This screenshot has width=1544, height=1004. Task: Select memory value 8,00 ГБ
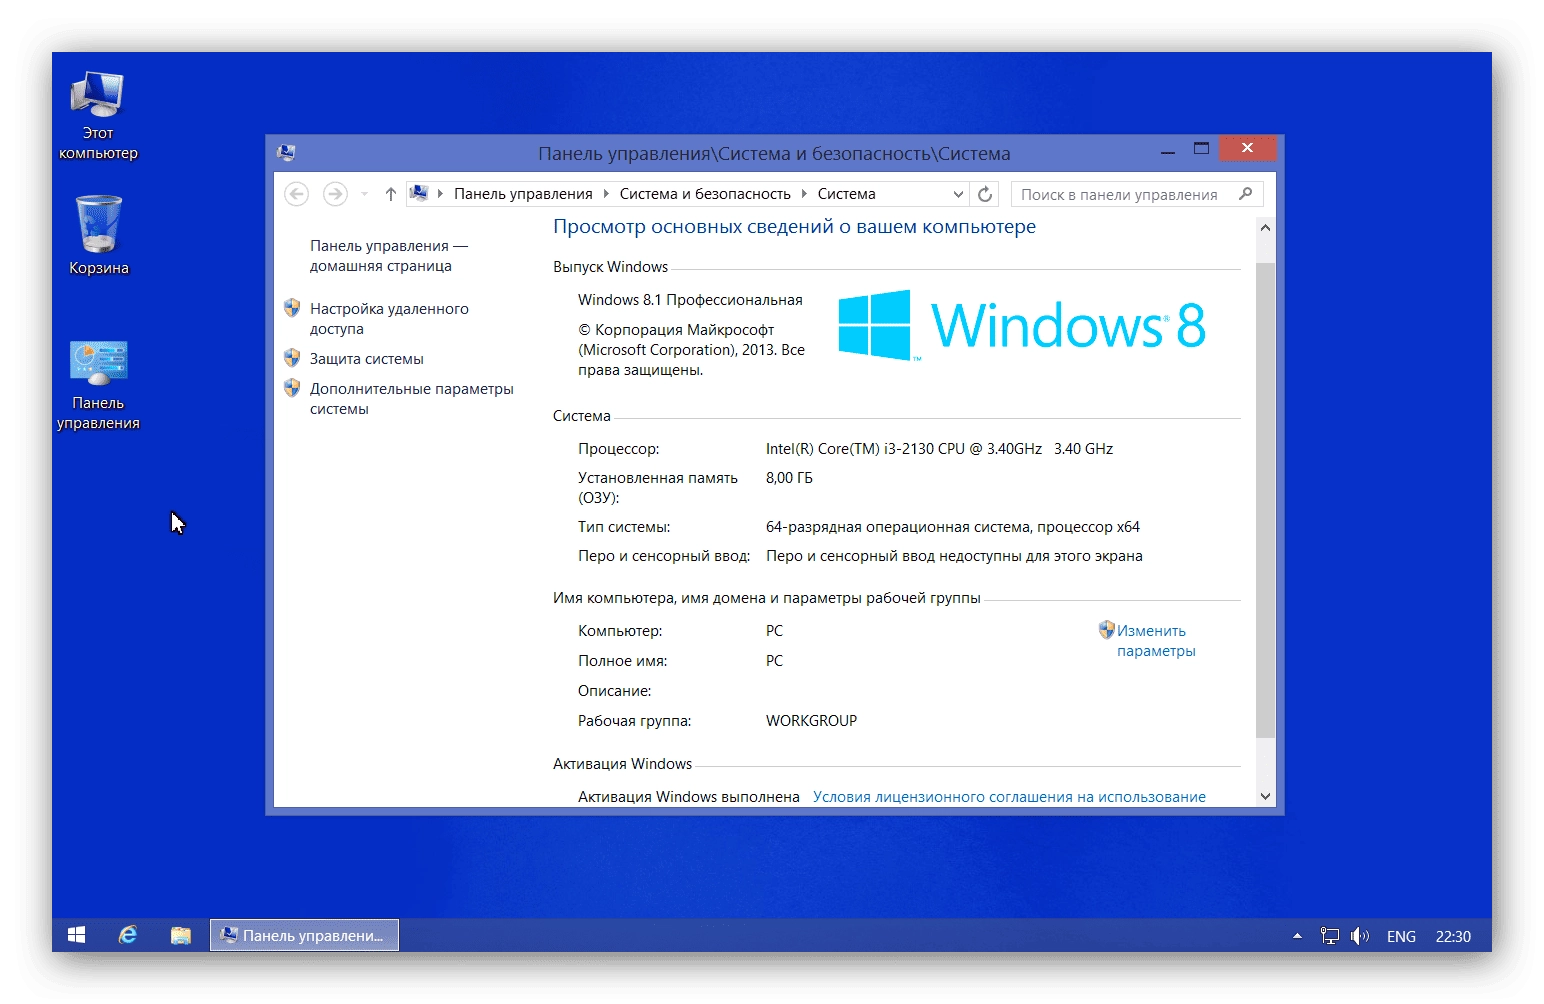pos(789,478)
